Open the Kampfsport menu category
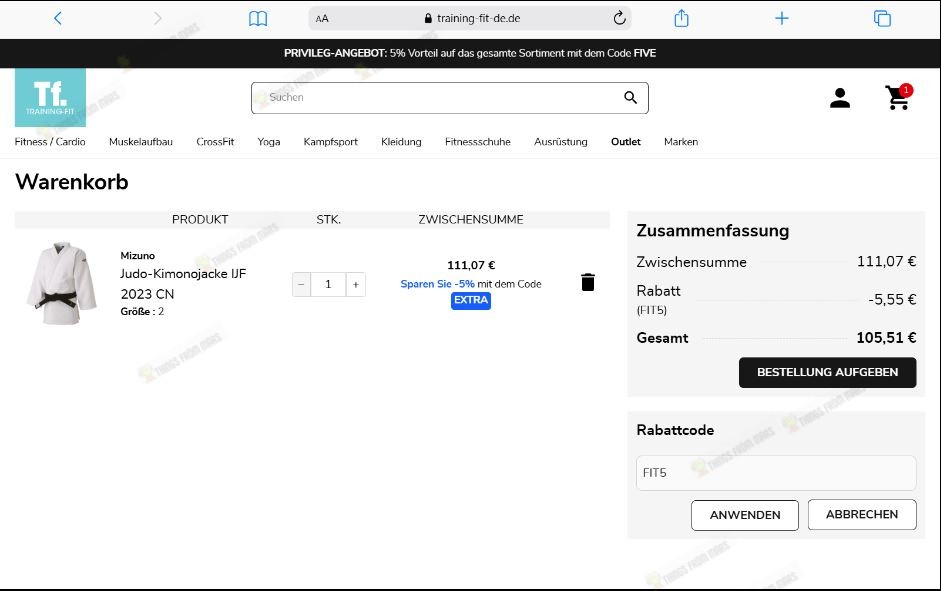 click(x=330, y=142)
